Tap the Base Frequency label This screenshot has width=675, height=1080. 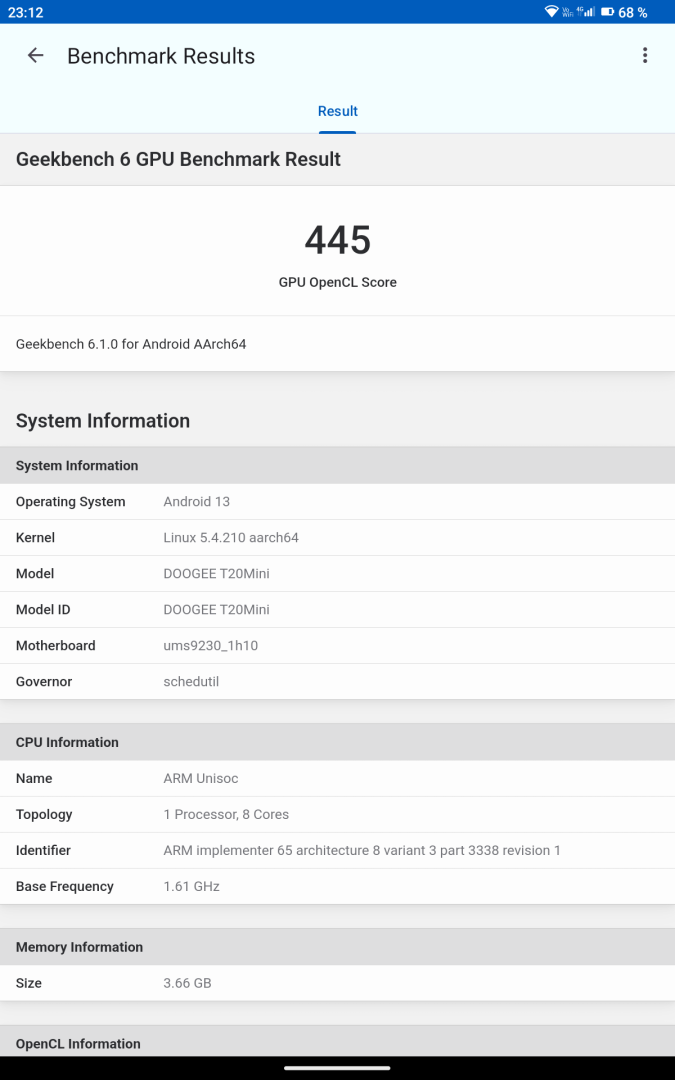pyautogui.click(x=65, y=886)
